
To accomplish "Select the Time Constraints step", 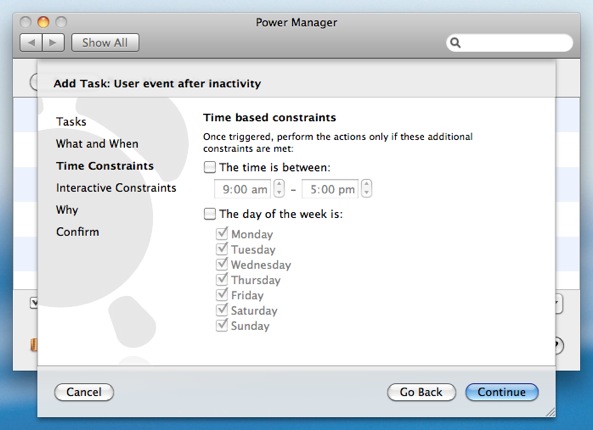I will click(x=105, y=166).
